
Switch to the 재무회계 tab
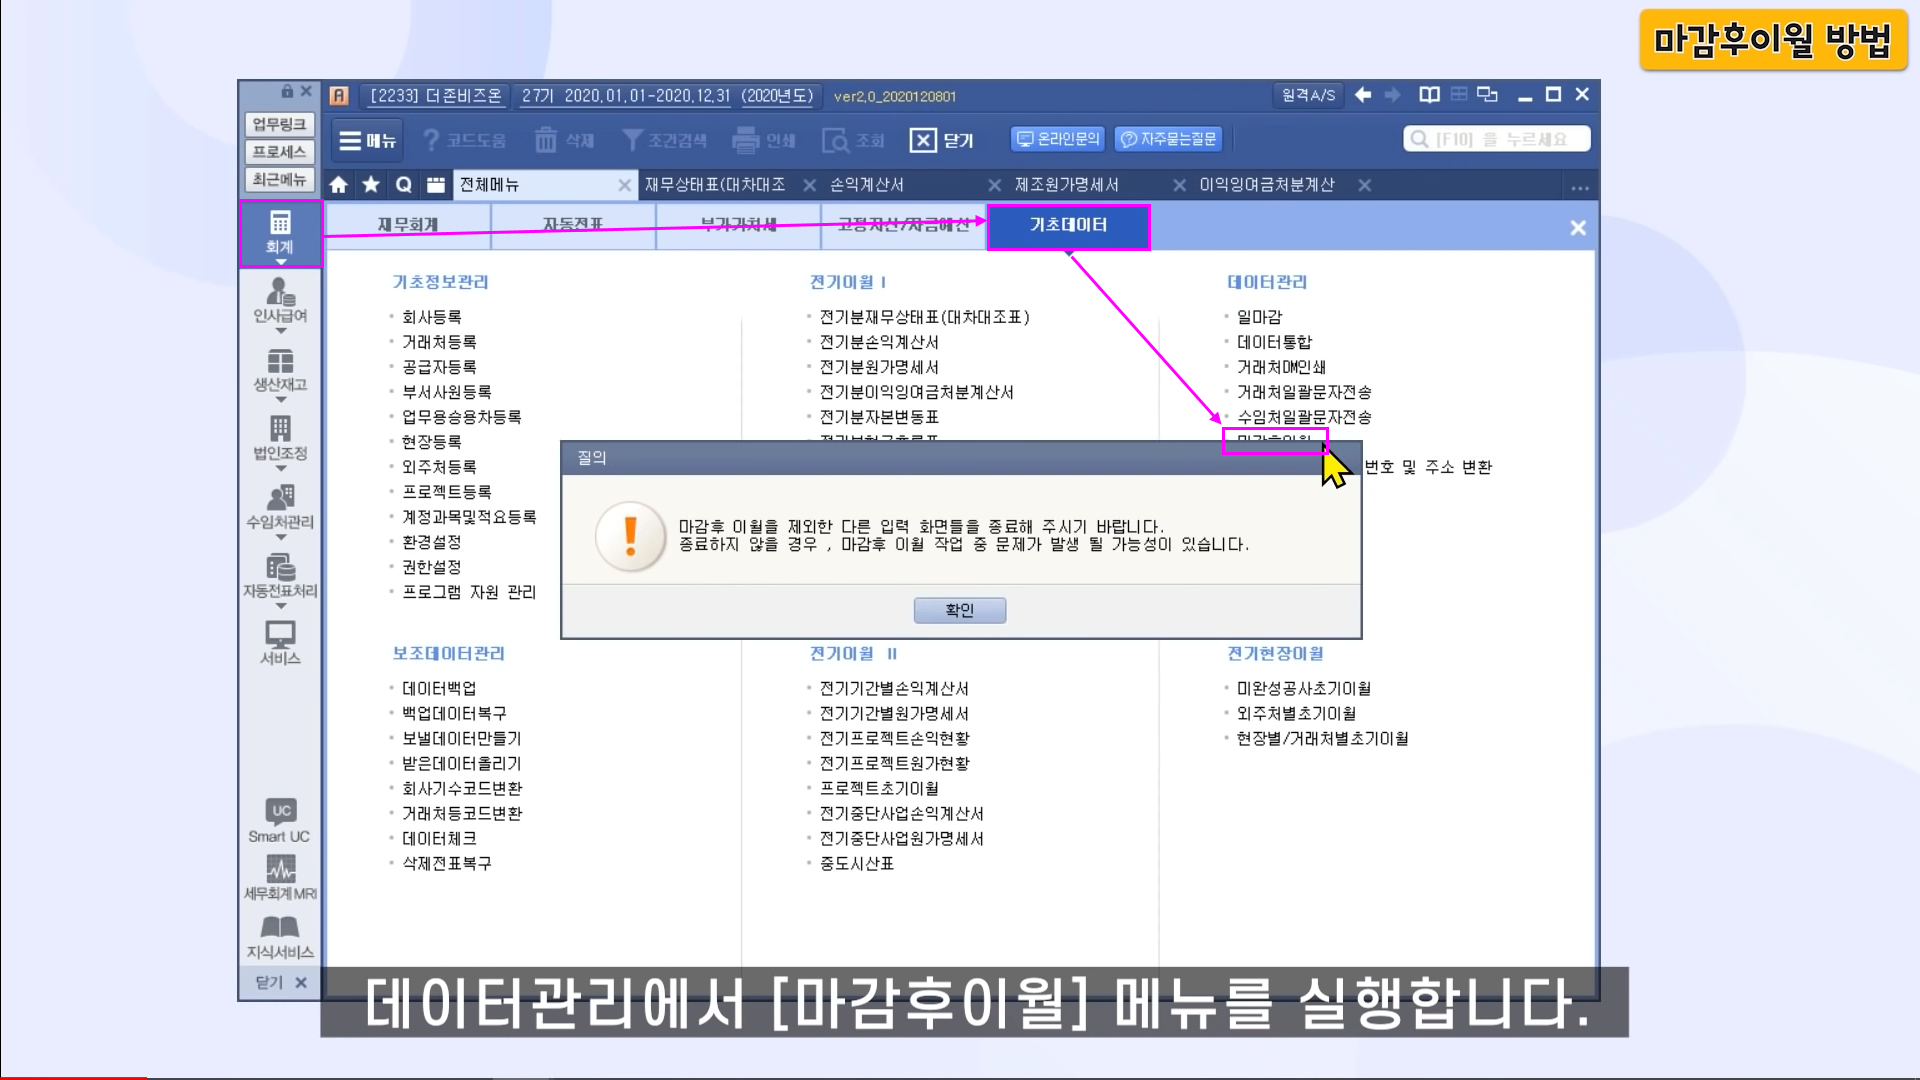(408, 225)
